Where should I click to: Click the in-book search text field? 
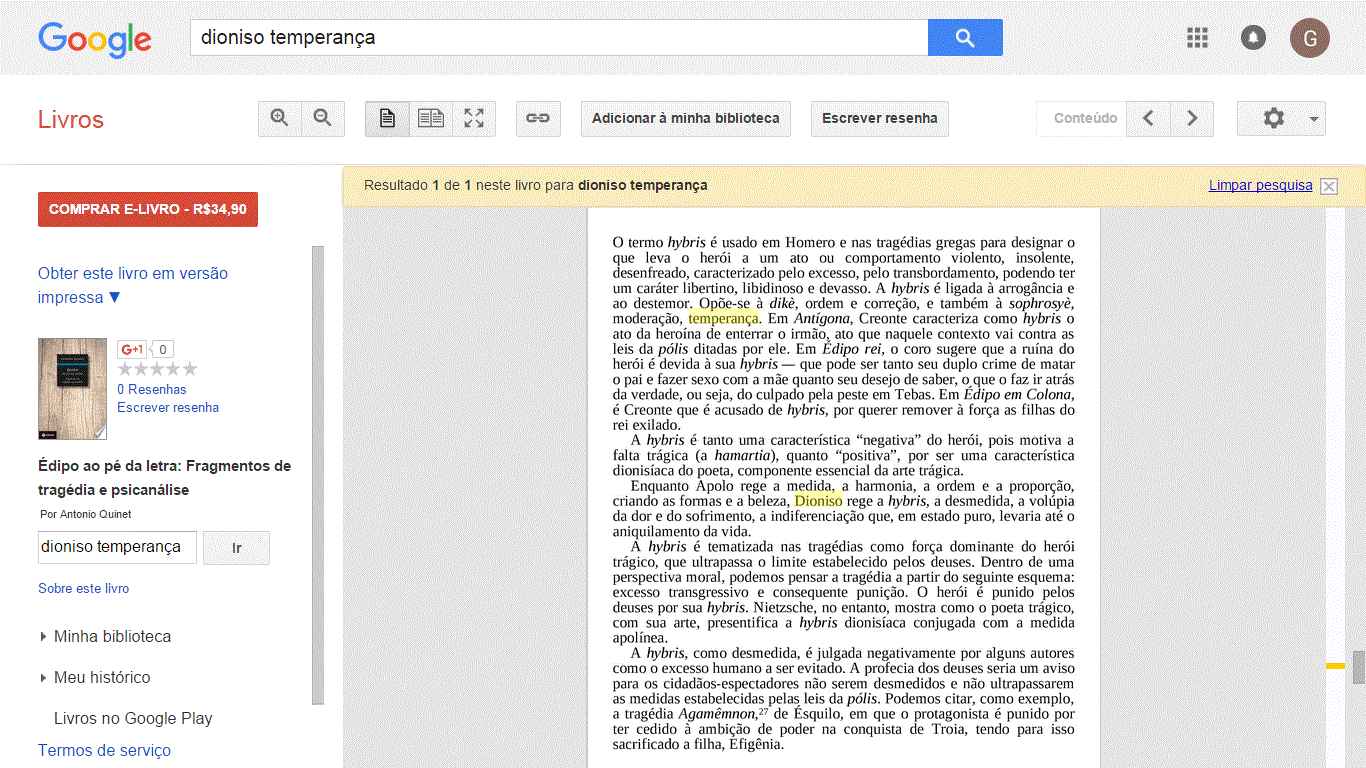point(117,547)
